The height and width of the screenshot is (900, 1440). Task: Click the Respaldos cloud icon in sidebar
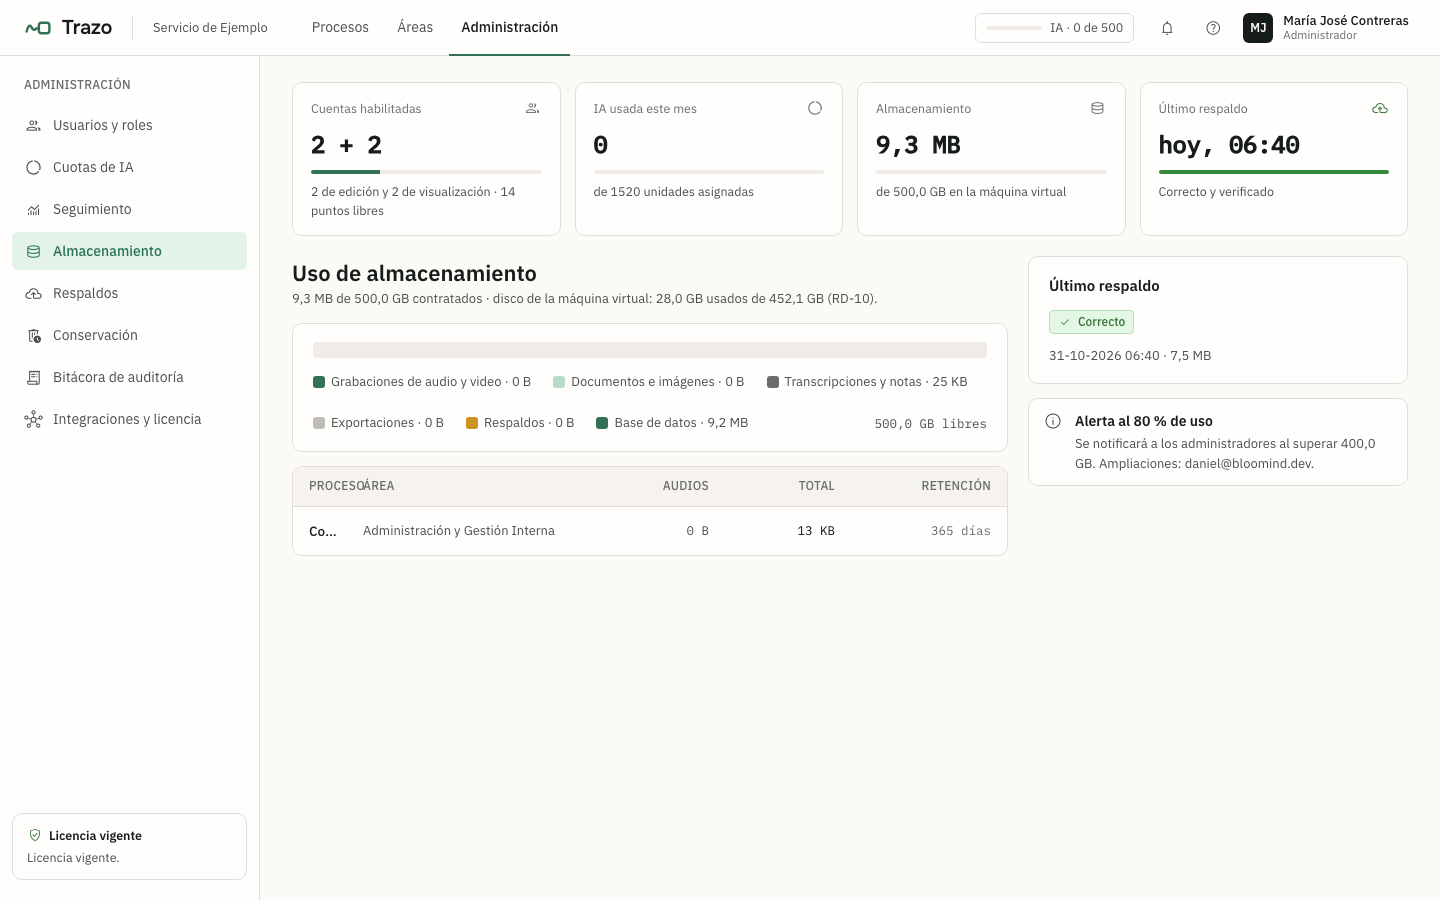(34, 294)
